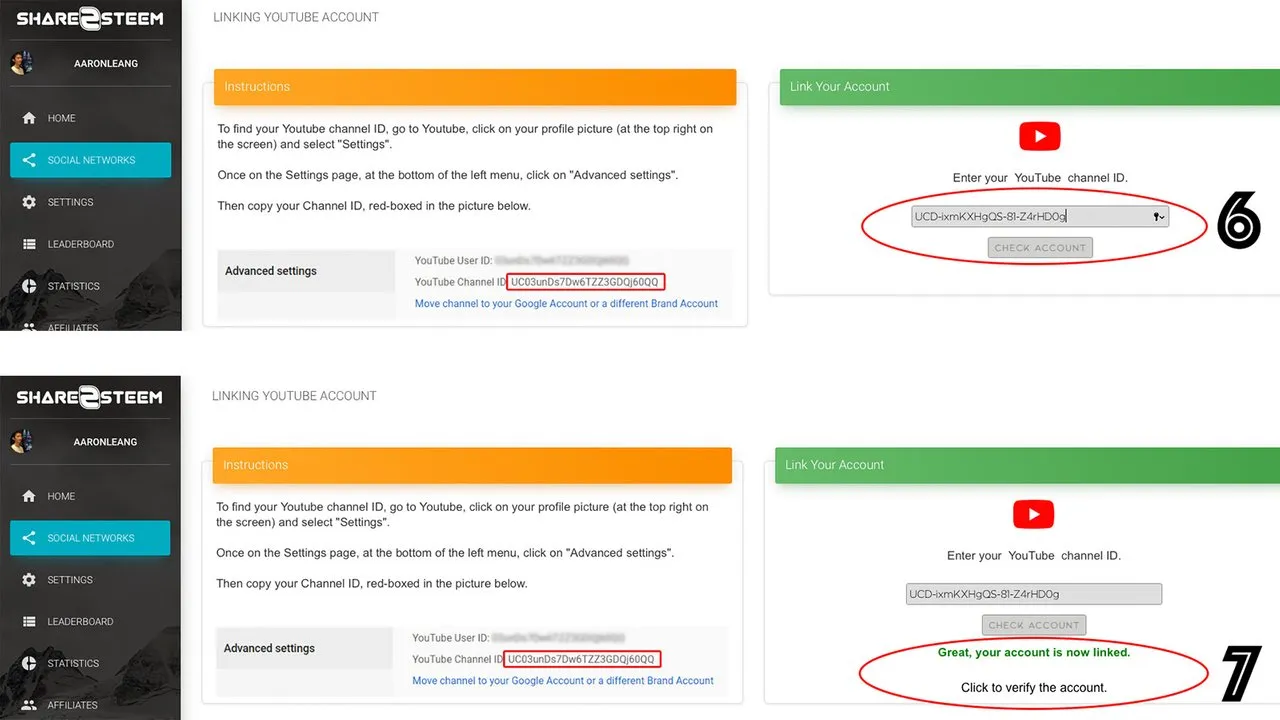This screenshot has width=1280, height=720.
Task: Click 'Advanced settings' label in the top Instructions image
Action: [x=271, y=271]
